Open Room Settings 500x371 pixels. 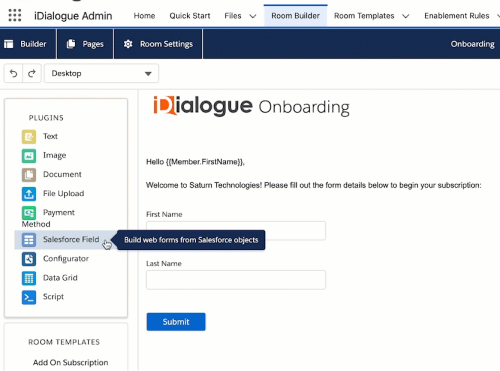(158, 44)
